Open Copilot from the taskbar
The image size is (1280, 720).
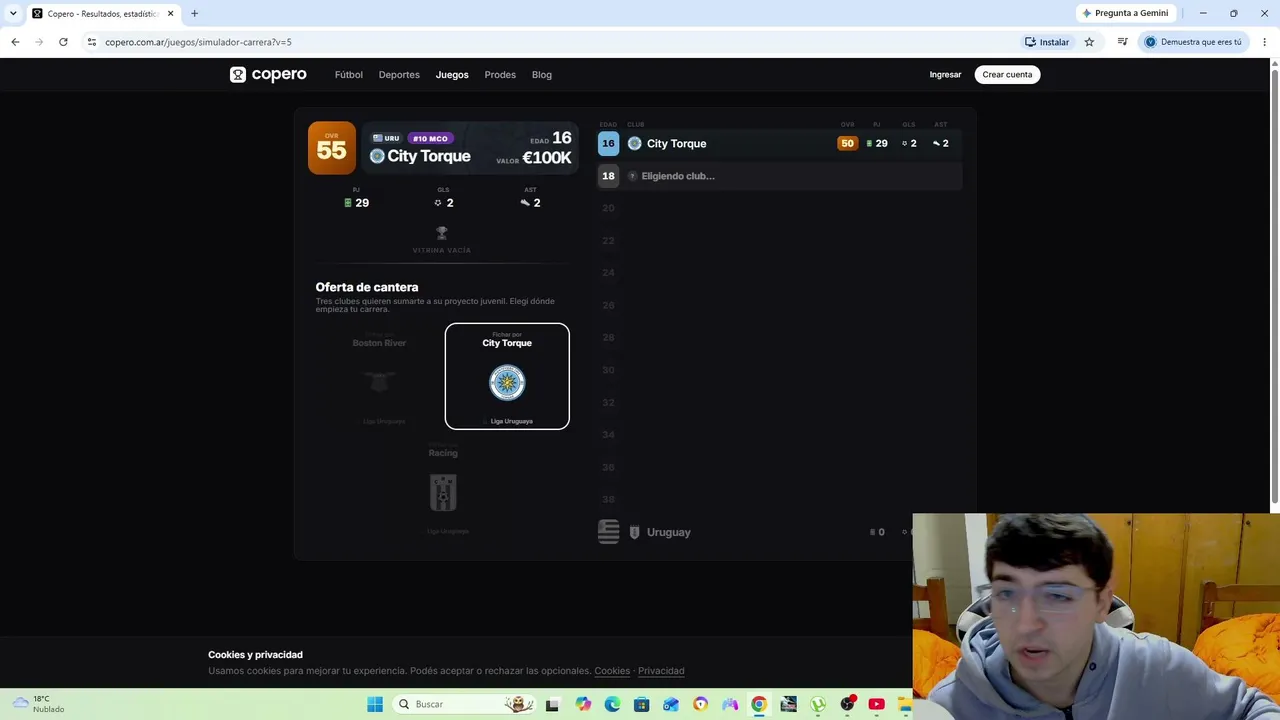[x=584, y=704]
